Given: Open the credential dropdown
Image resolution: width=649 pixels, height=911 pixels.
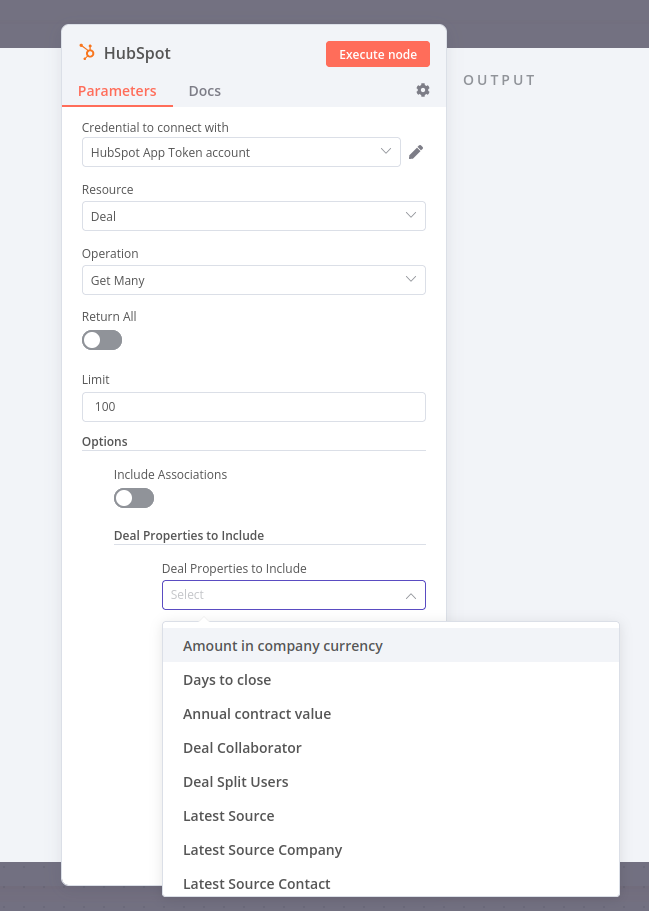Looking at the screenshot, I should [x=241, y=152].
